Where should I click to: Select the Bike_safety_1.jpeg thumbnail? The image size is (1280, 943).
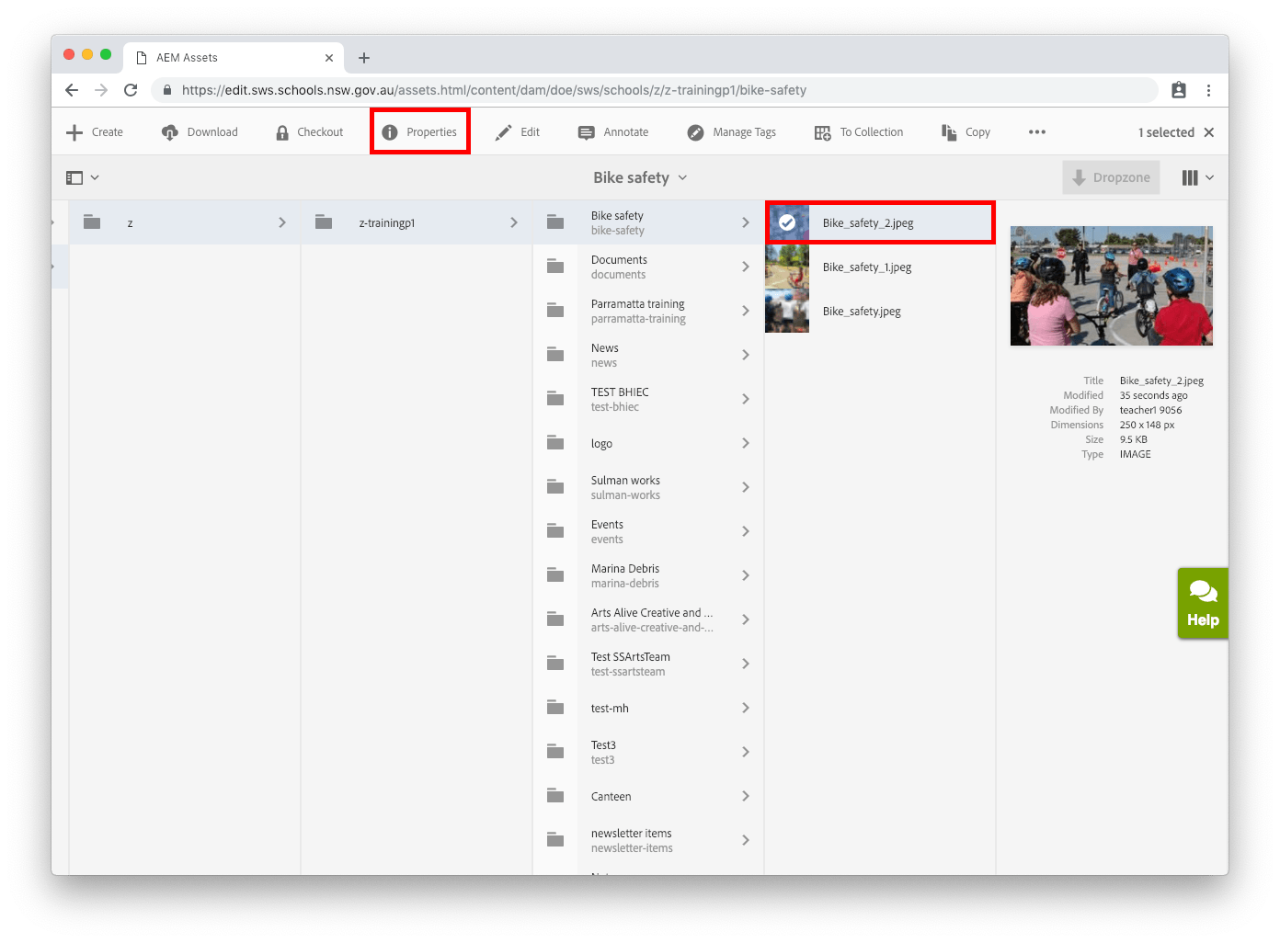pos(787,267)
